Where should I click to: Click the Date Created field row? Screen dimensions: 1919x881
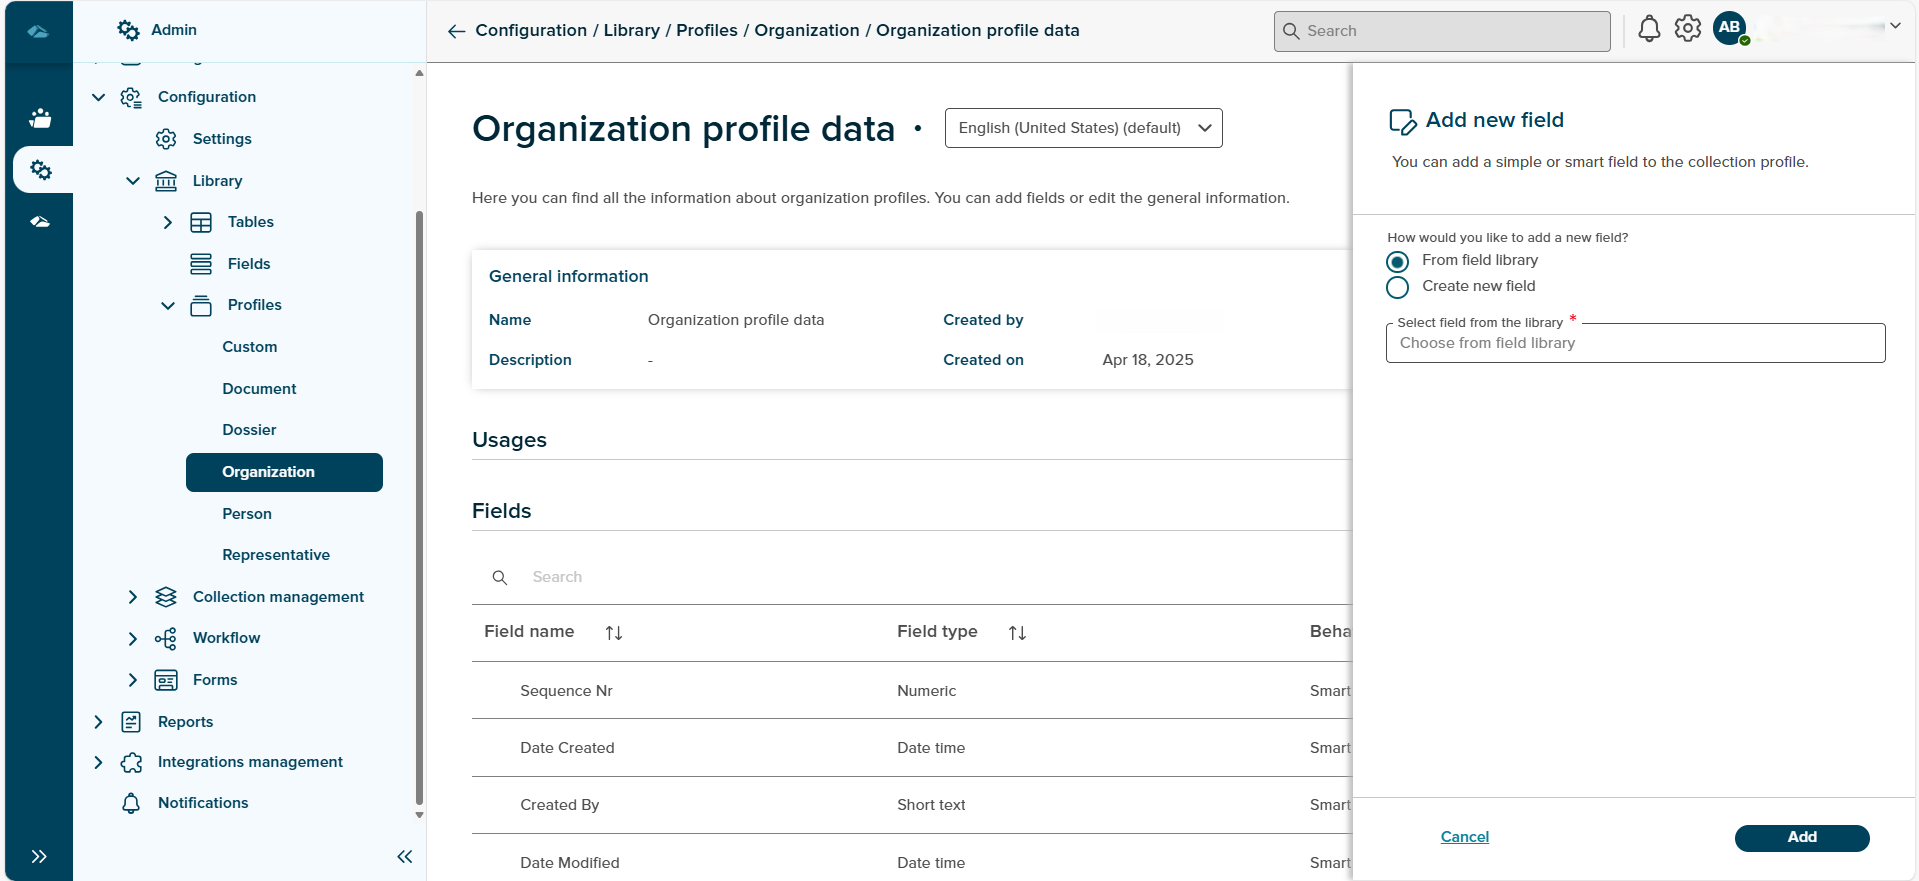pyautogui.click(x=911, y=748)
